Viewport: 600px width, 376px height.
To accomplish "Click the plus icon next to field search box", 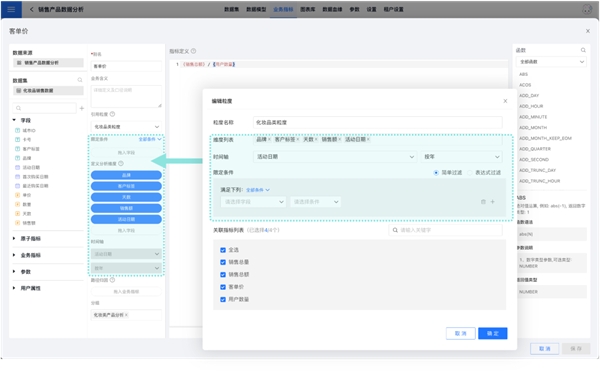I will pyautogui.click(x=82, y=108).
